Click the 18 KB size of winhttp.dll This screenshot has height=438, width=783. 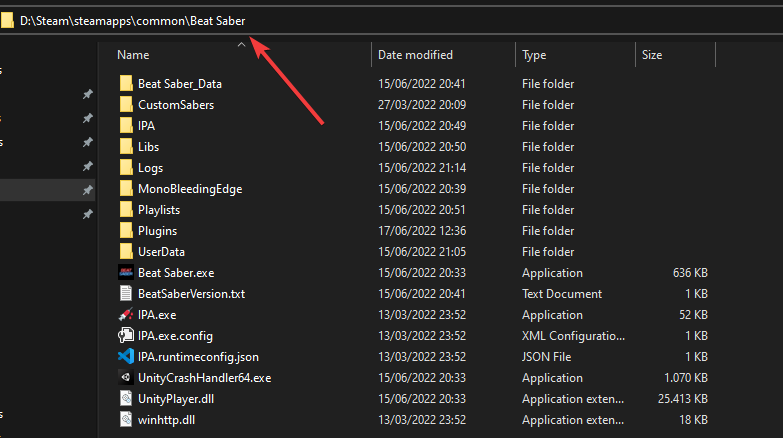point(693,420)
